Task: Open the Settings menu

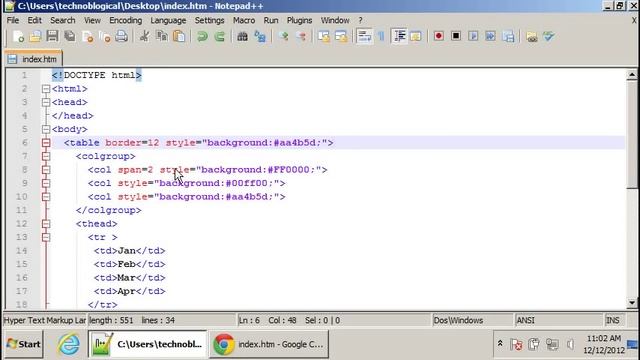Action: click(209, 20)
